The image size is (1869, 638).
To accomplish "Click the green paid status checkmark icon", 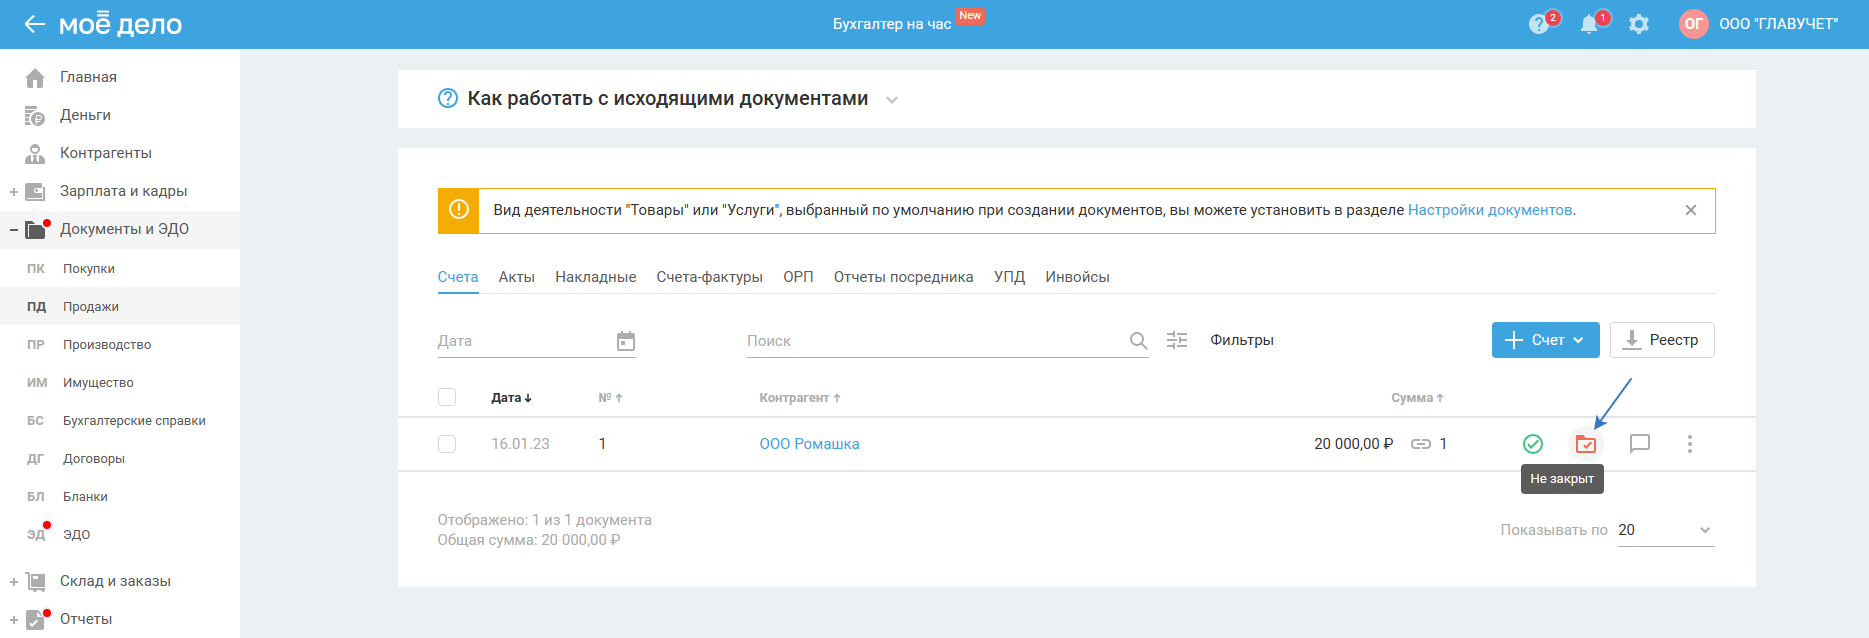I will tap(1532, 444).
